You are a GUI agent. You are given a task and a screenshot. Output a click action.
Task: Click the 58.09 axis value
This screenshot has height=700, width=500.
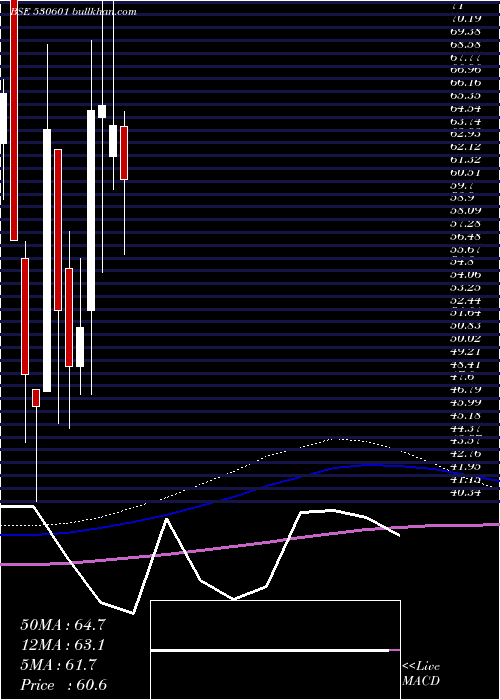coord(465,211)
